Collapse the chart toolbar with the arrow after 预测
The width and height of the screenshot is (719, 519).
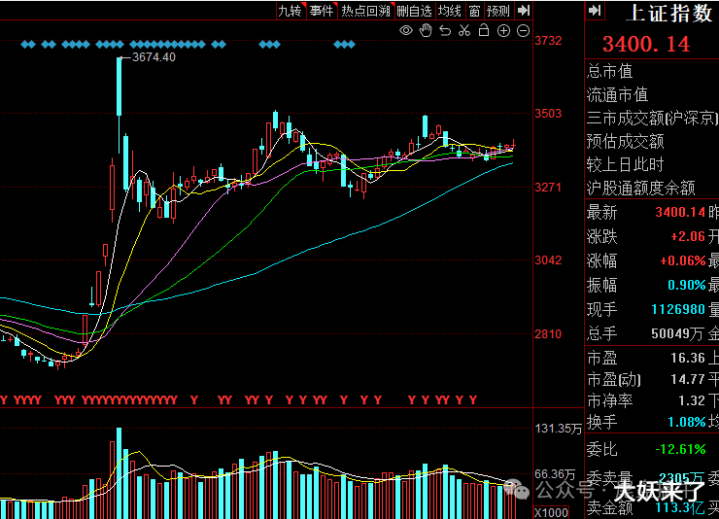pos(523,11)
